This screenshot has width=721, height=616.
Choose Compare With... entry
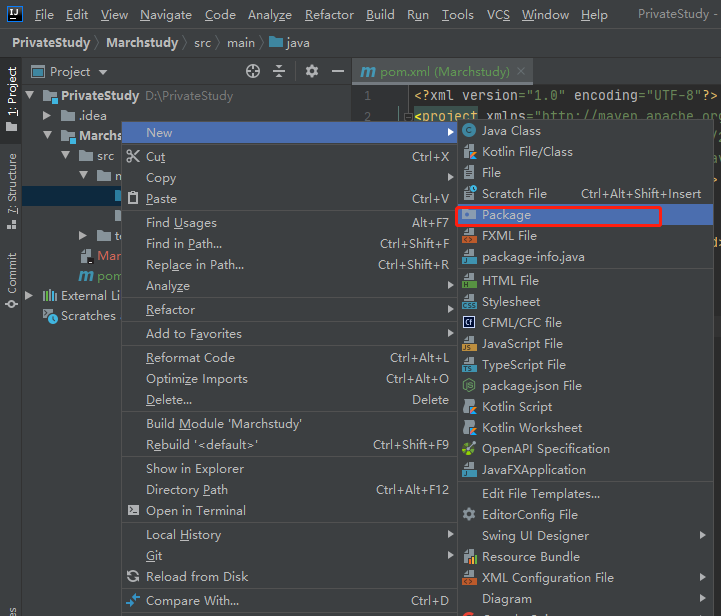tap(290, 601)
